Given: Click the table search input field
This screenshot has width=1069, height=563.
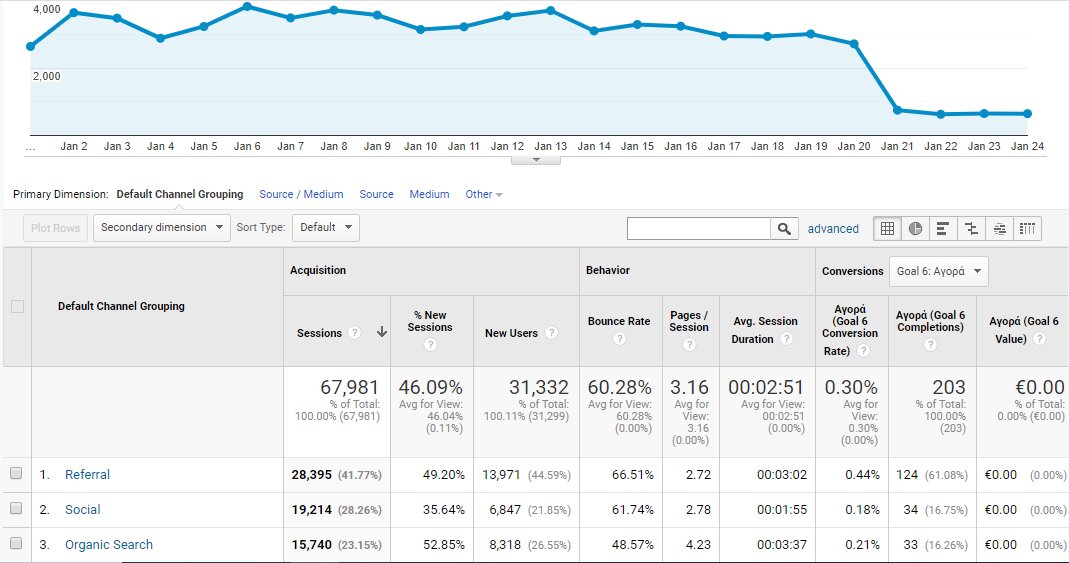Looking at the screenshot, I should tap(698, 228).
